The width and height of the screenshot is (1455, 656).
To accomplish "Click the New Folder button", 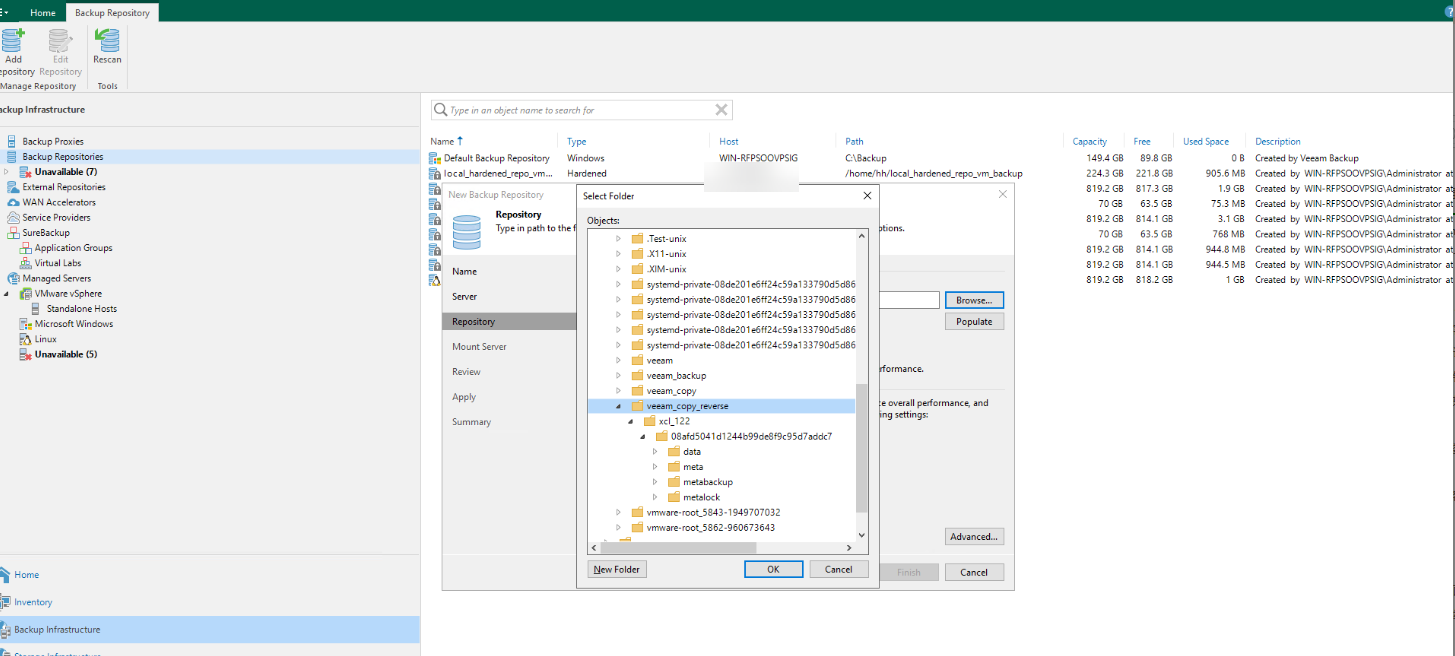I will [x=617, y=569].
